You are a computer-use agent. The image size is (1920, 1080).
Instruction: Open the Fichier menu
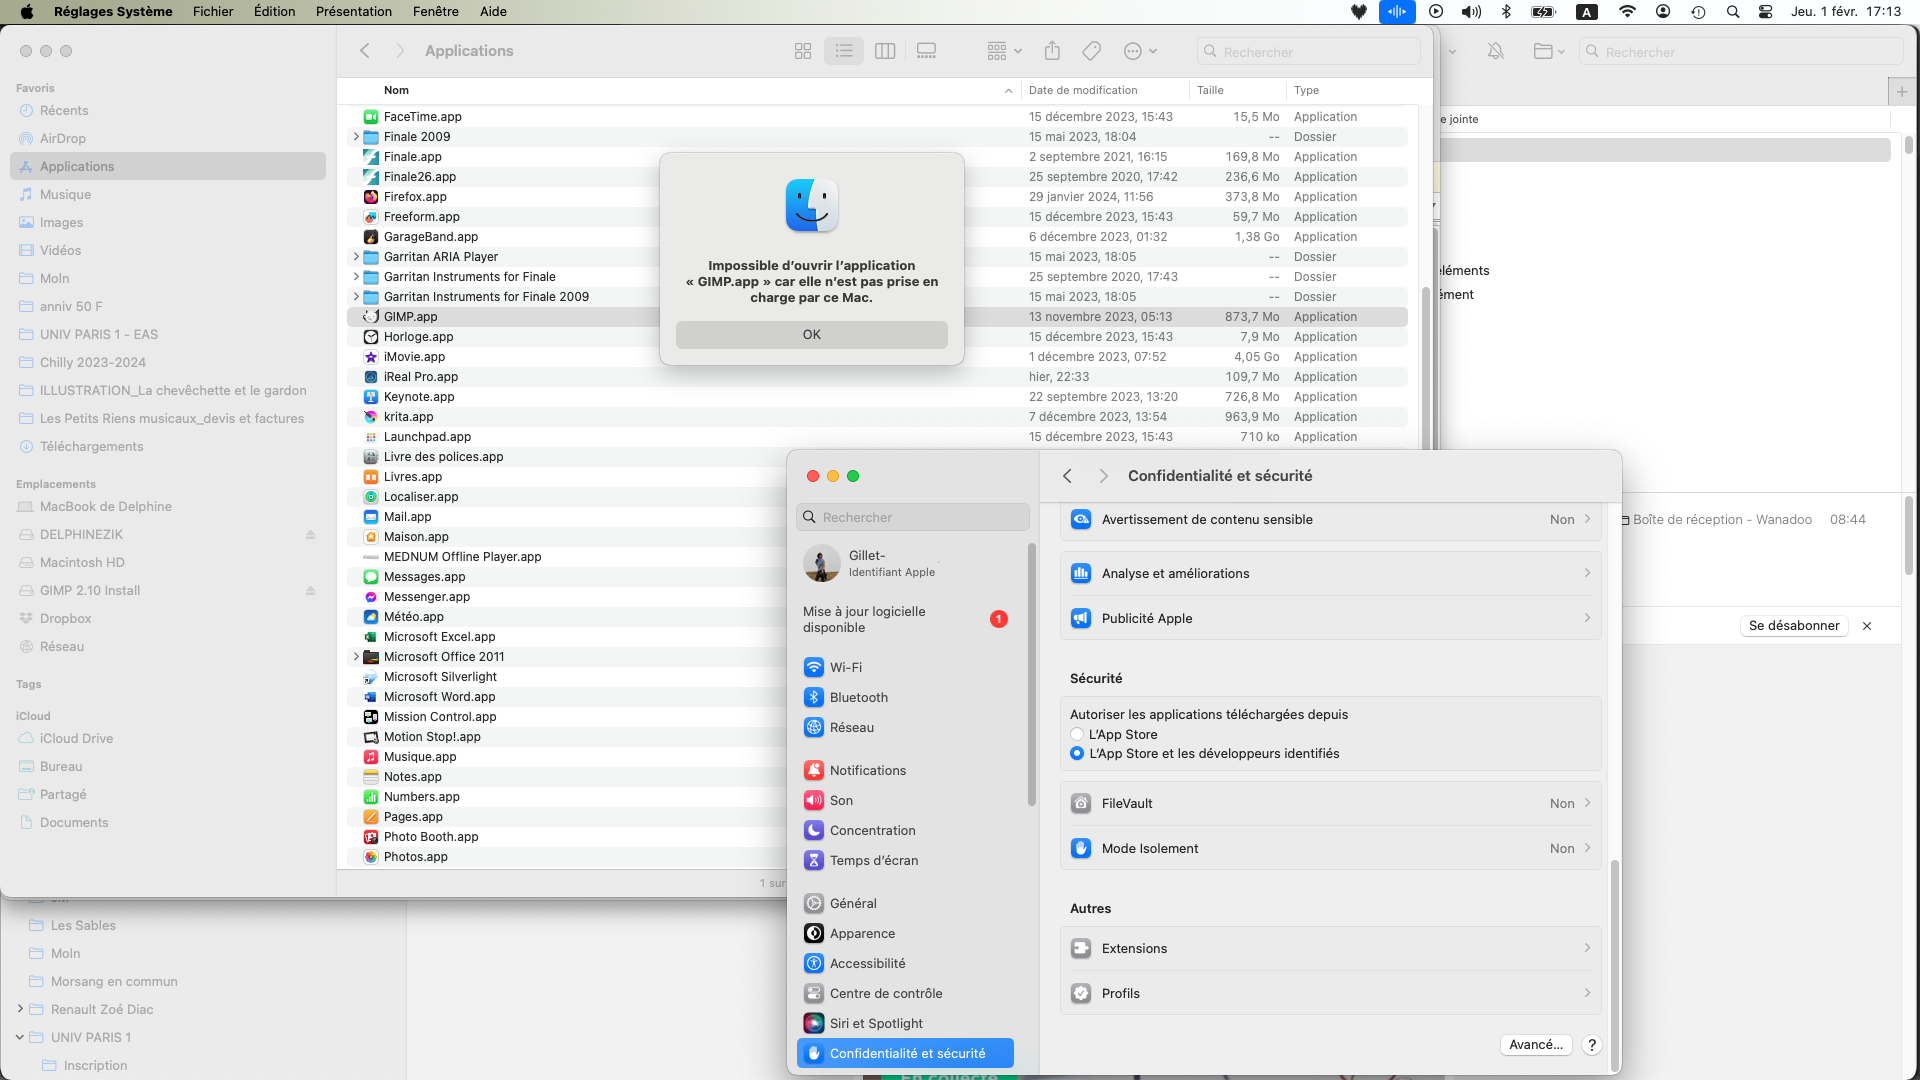pos(212,12)
